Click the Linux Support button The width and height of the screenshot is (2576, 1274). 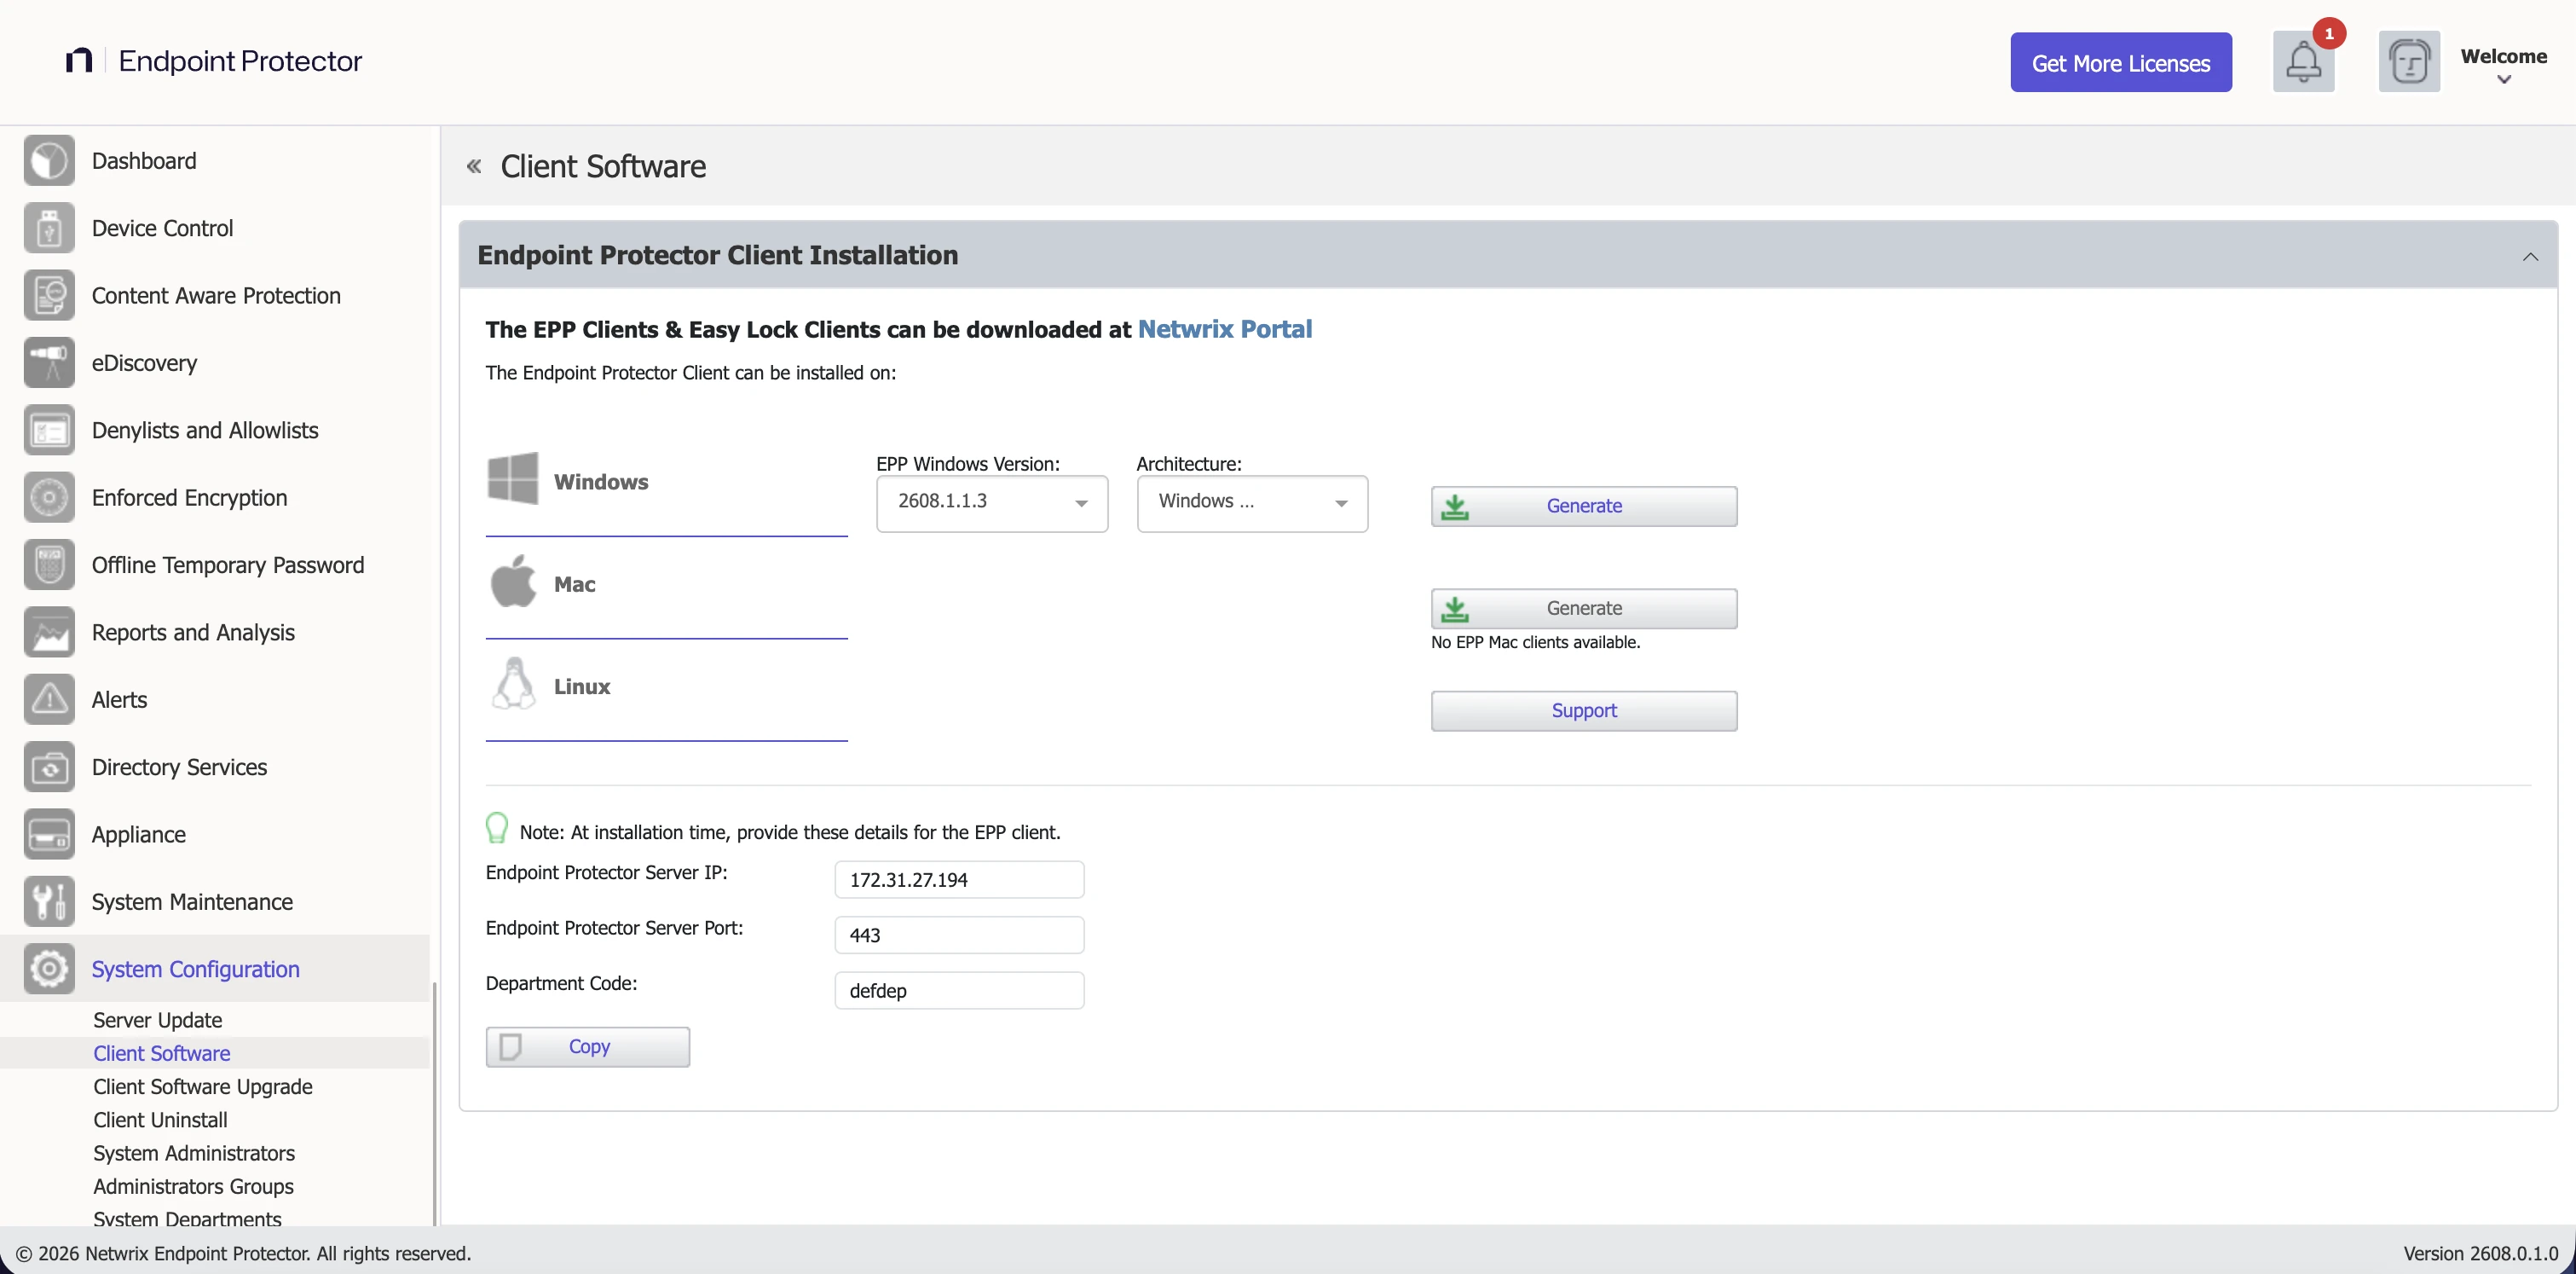pyautogui.click(x=1583, y=711)
